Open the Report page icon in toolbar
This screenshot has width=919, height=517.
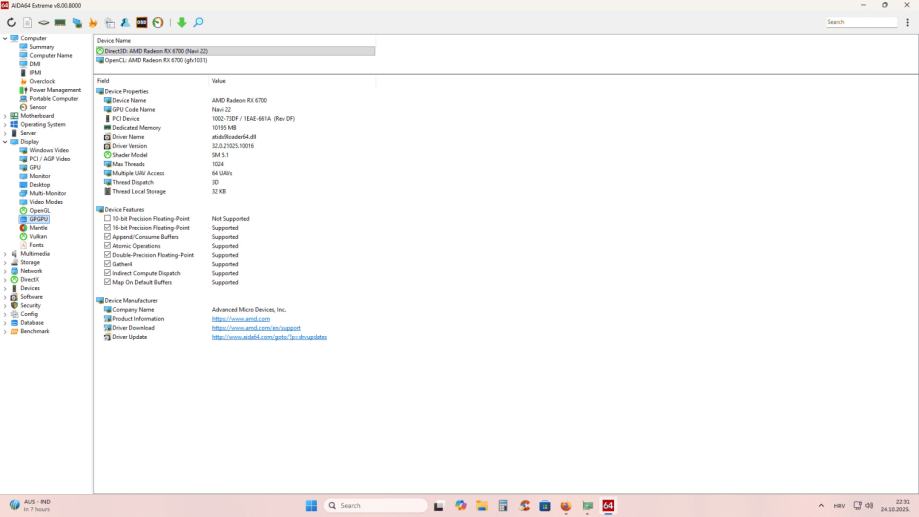point(28,22)
